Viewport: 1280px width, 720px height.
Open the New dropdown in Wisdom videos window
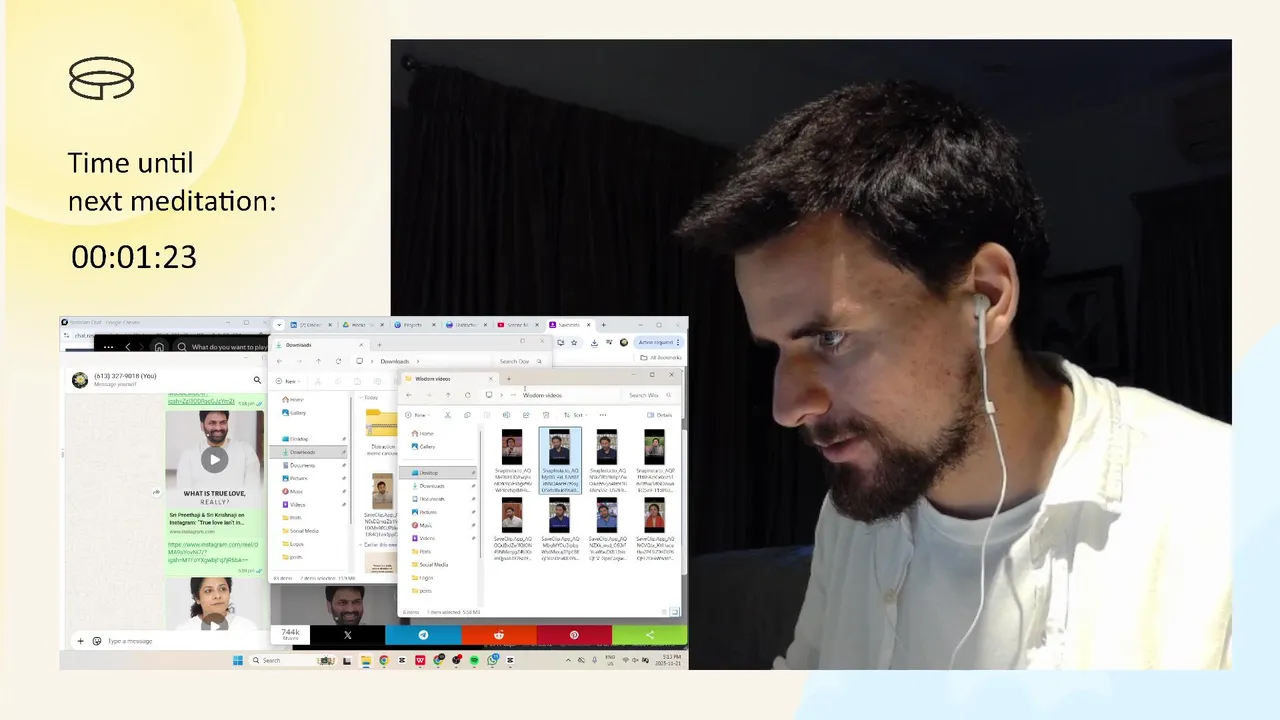coord(419,414)
